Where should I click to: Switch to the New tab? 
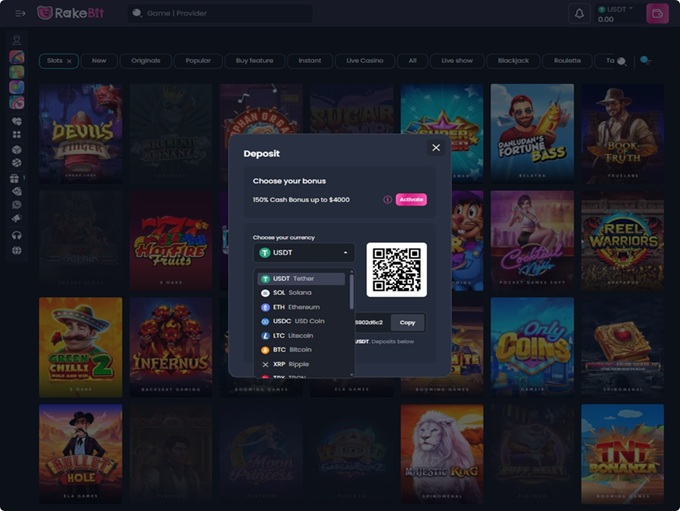tap(99, 61)
